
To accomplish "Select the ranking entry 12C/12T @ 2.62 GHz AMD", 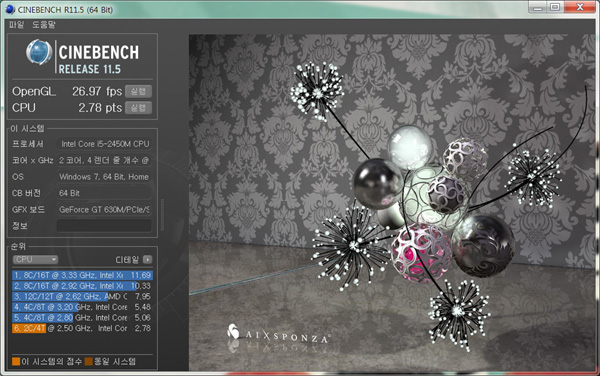I will (82, 296).
